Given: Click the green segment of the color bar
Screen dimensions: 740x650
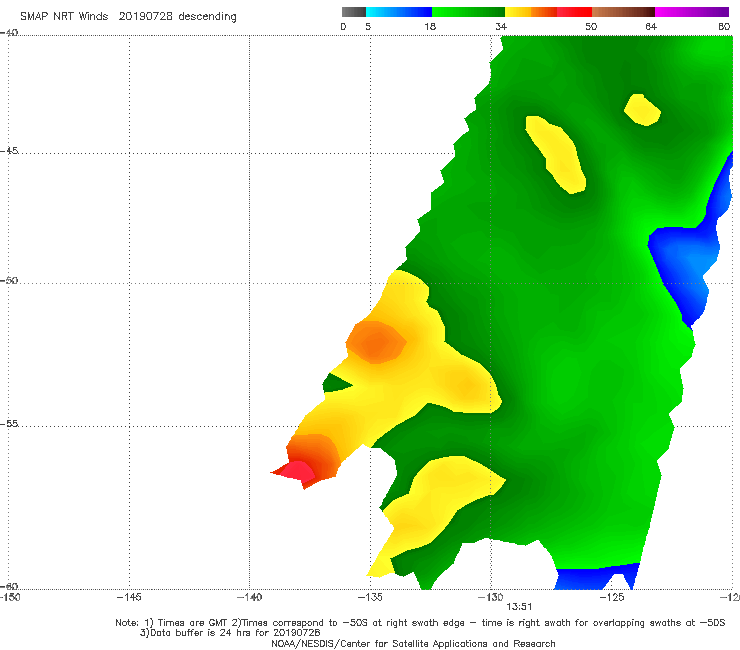Looking at the screenshot, I should [x=468, y=12].
